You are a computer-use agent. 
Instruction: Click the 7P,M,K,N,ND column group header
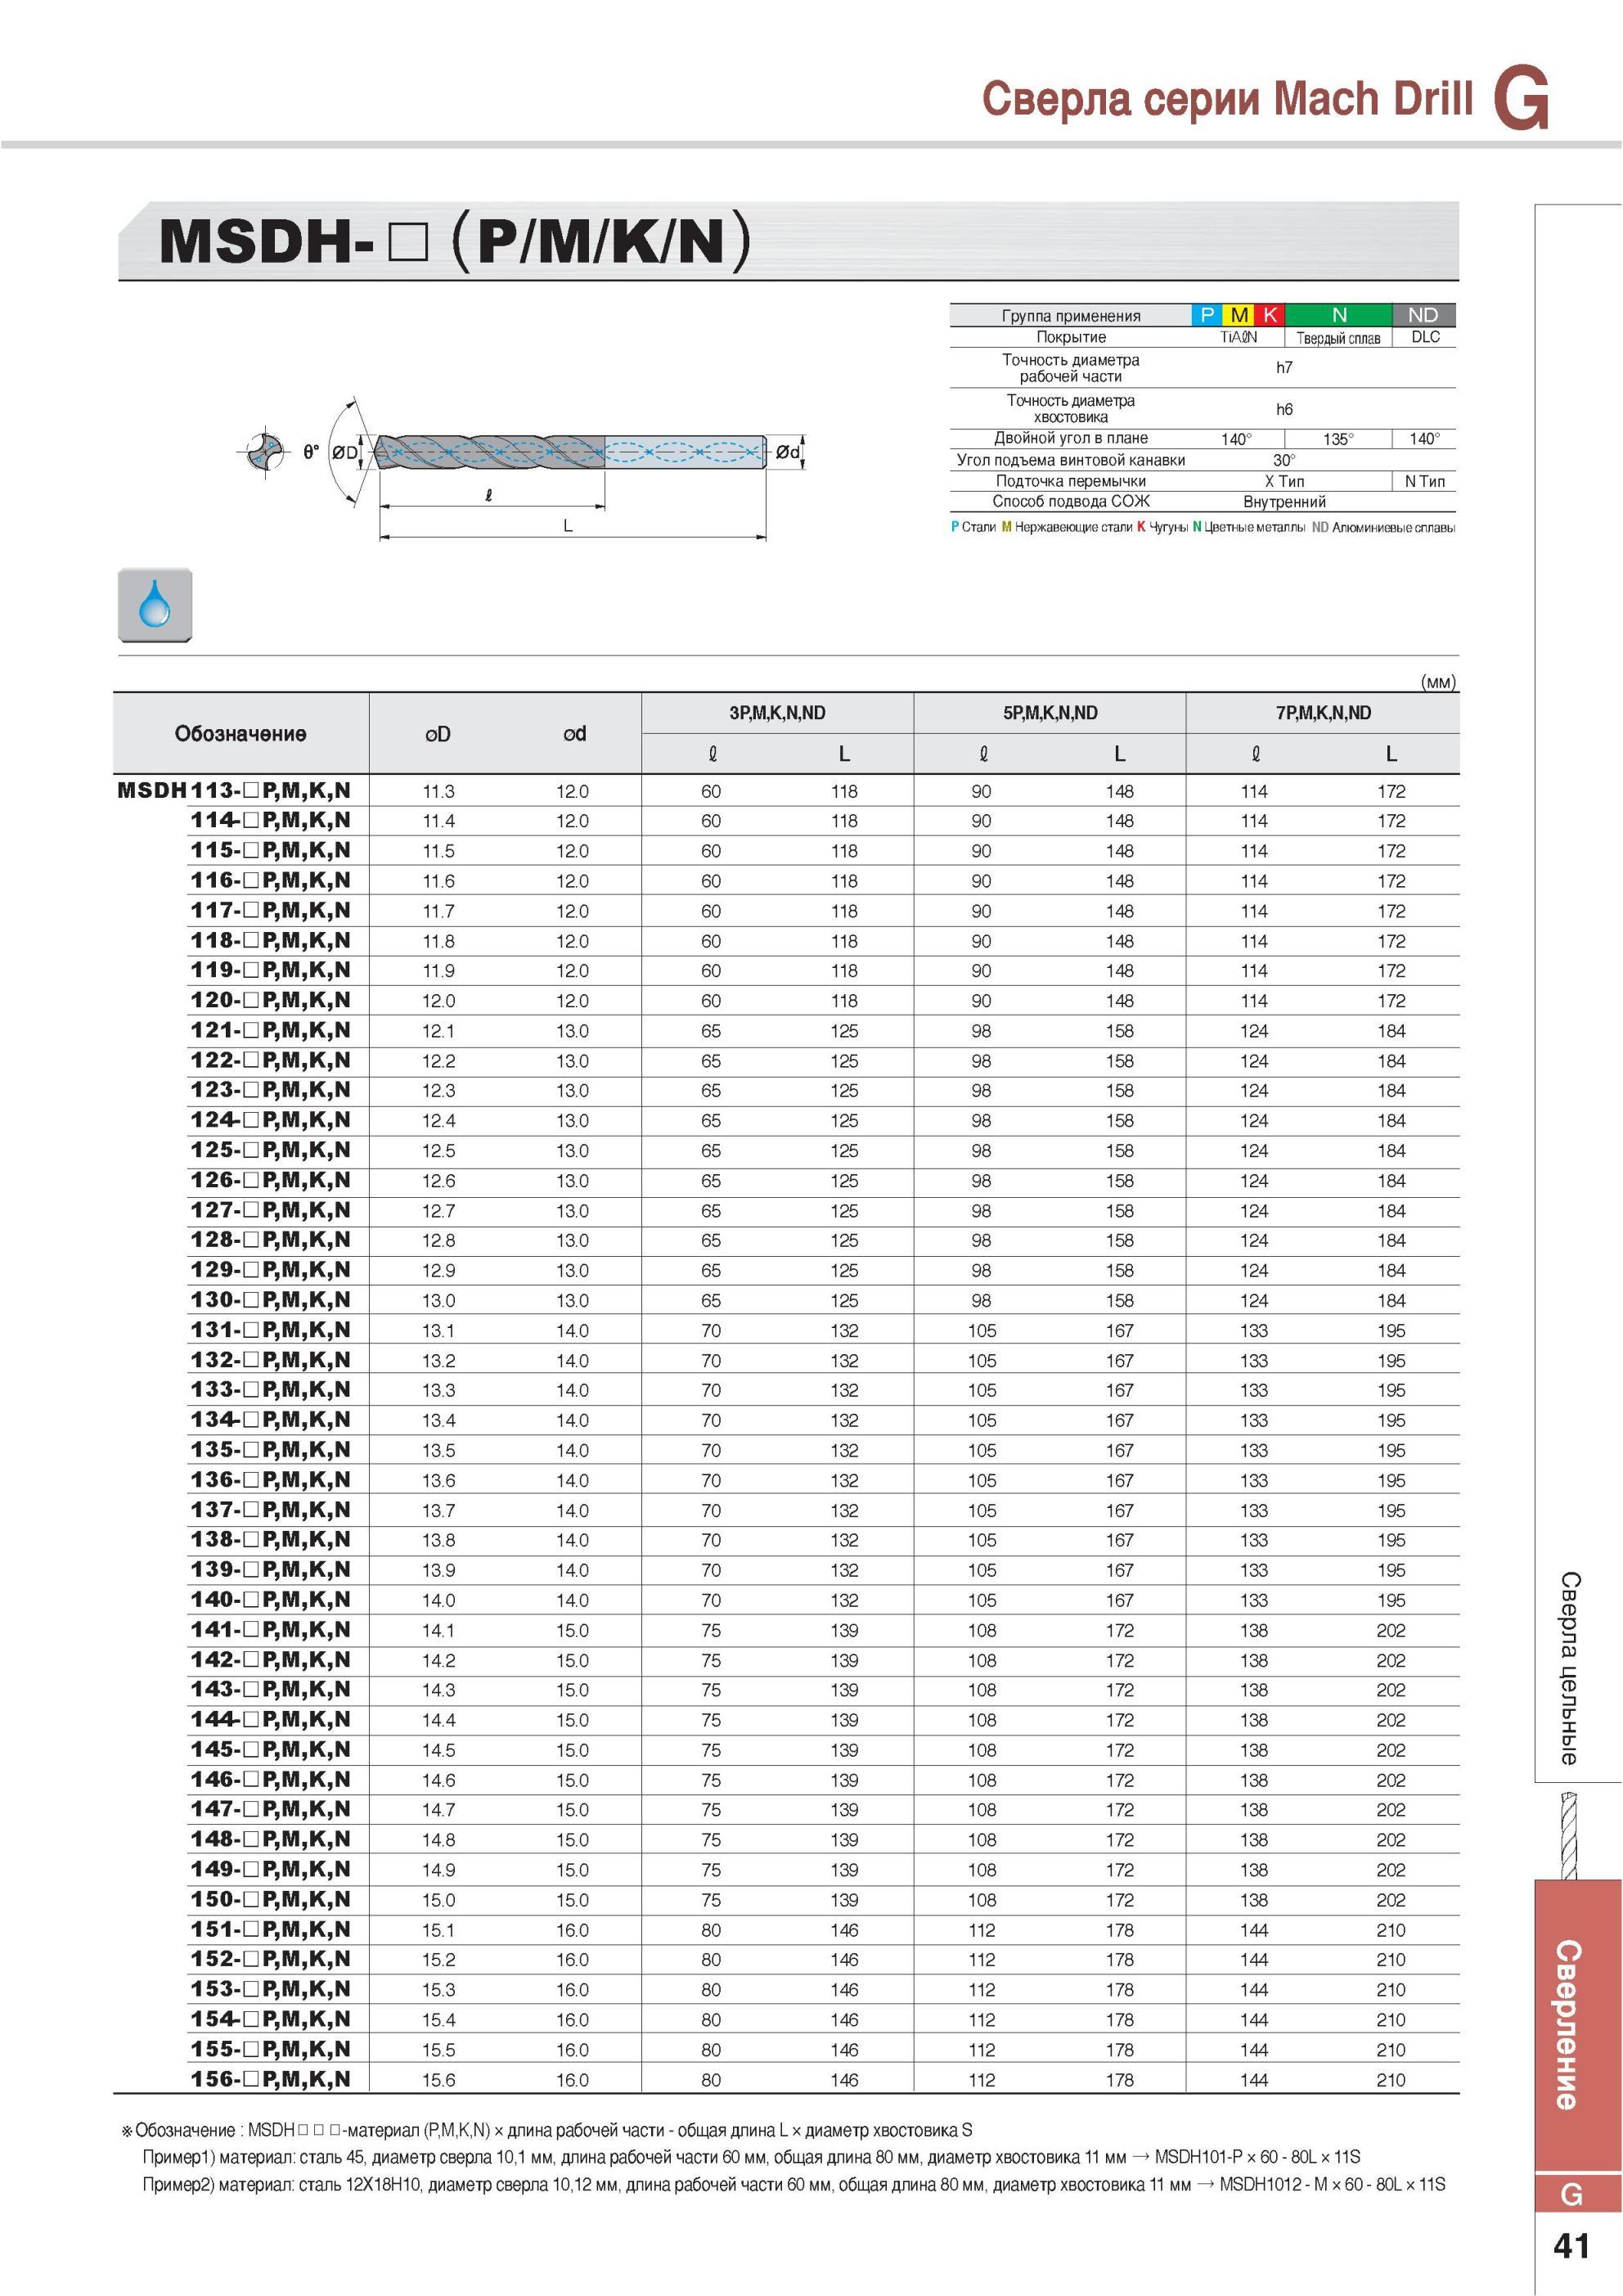(x=1323, y=713)
